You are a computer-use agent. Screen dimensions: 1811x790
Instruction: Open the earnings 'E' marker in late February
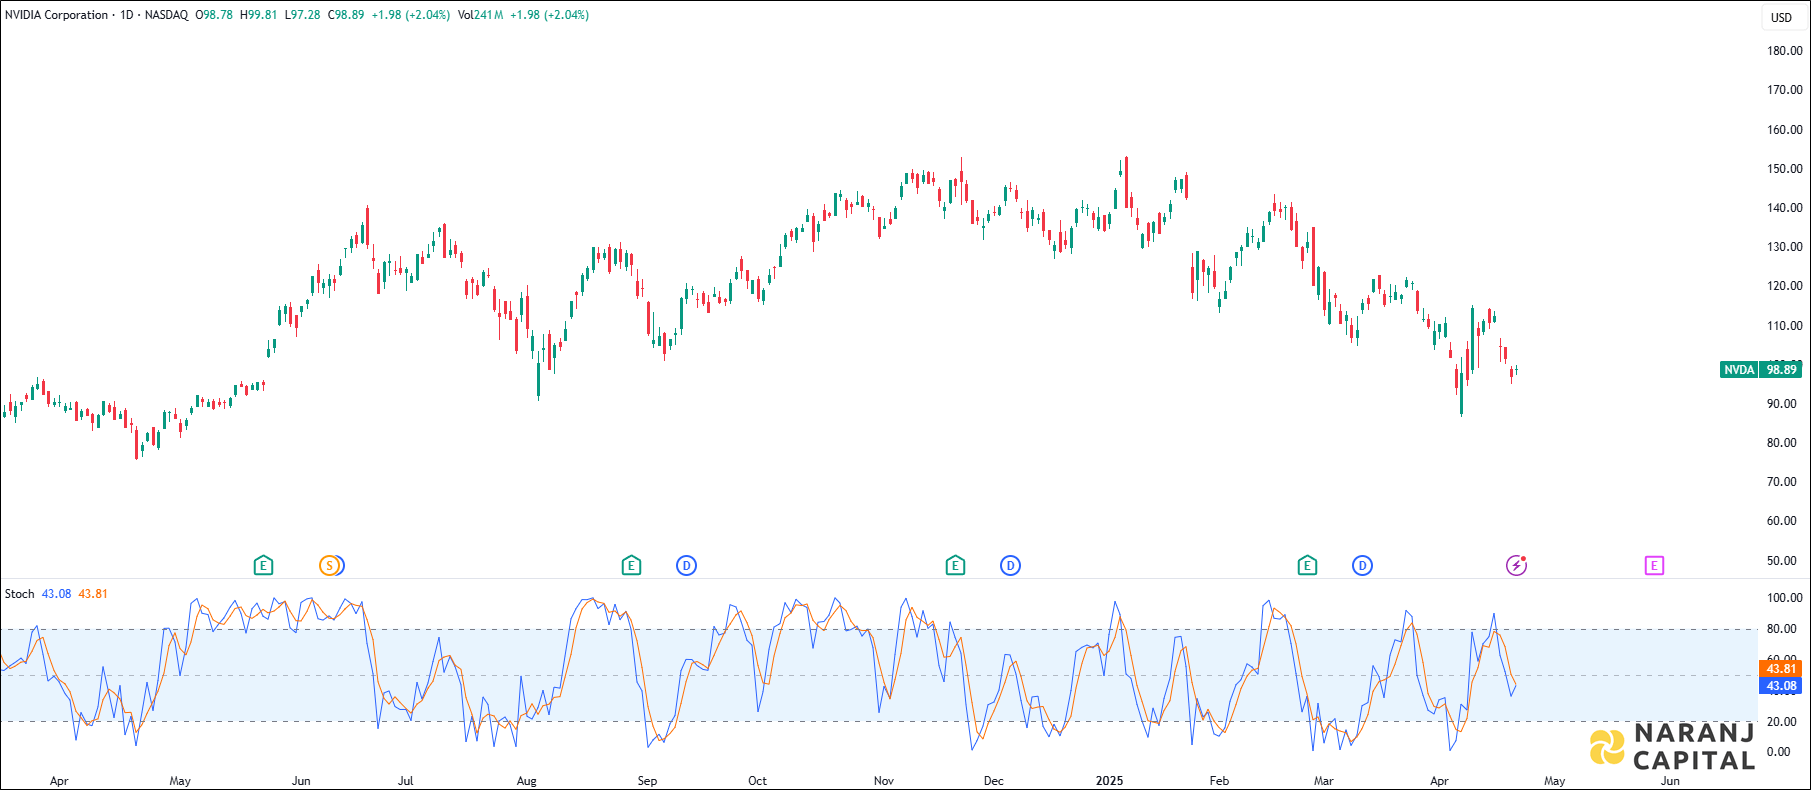point(1307,566)
